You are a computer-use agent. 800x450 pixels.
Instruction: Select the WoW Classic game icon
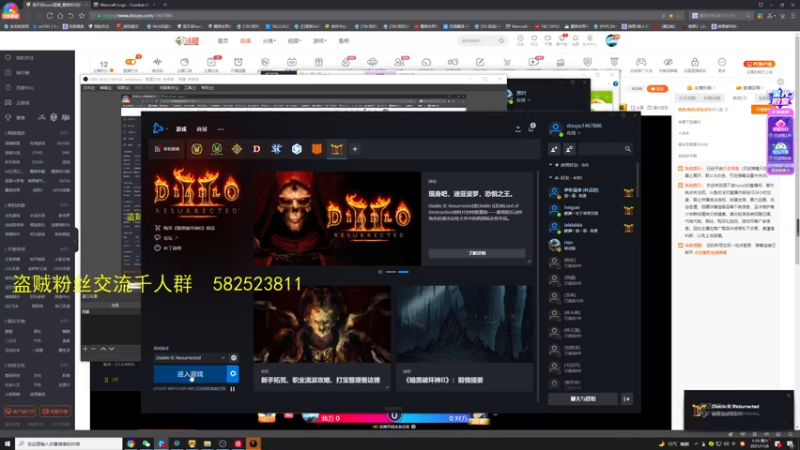[x=217, y=149]
